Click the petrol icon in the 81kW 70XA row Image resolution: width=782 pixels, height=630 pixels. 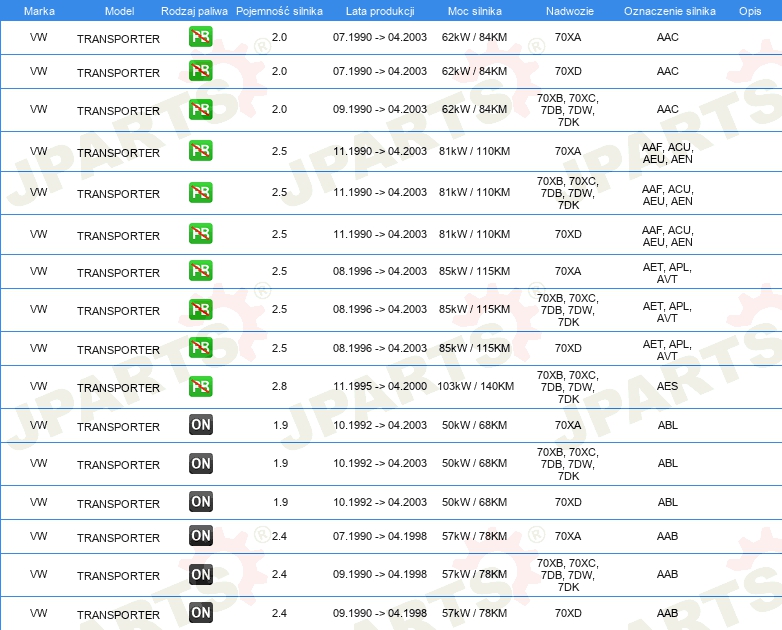[x=200, y=151]
